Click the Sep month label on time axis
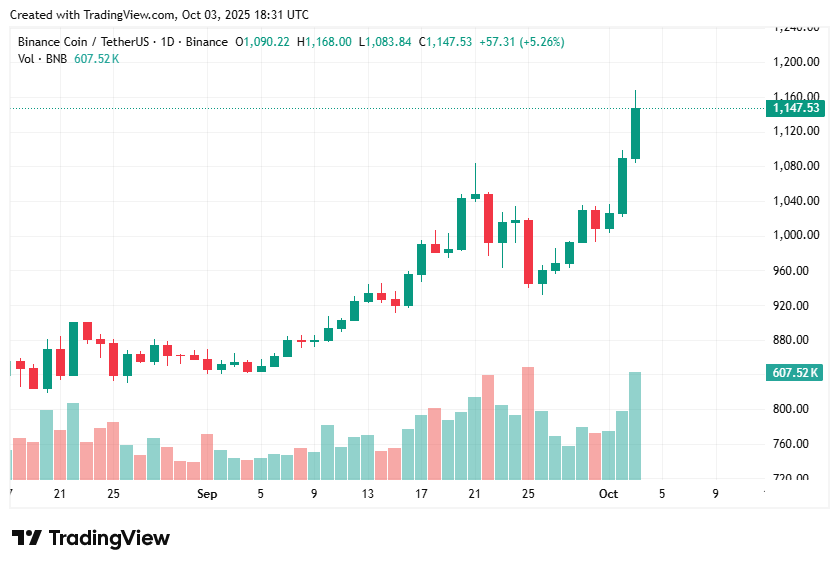This screenshot has height=568, width=839. coord(207,494)
